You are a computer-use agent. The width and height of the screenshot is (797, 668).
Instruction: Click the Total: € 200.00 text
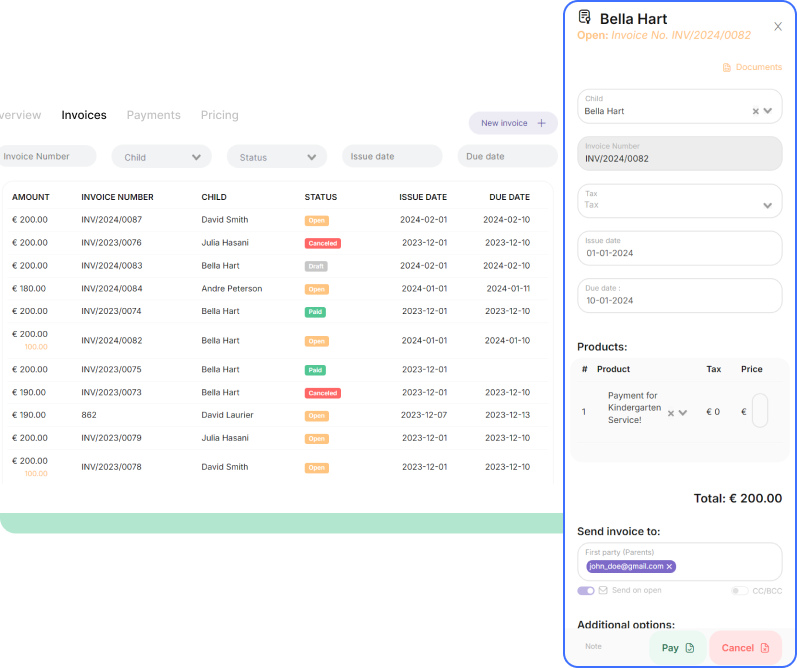[738, 498]
